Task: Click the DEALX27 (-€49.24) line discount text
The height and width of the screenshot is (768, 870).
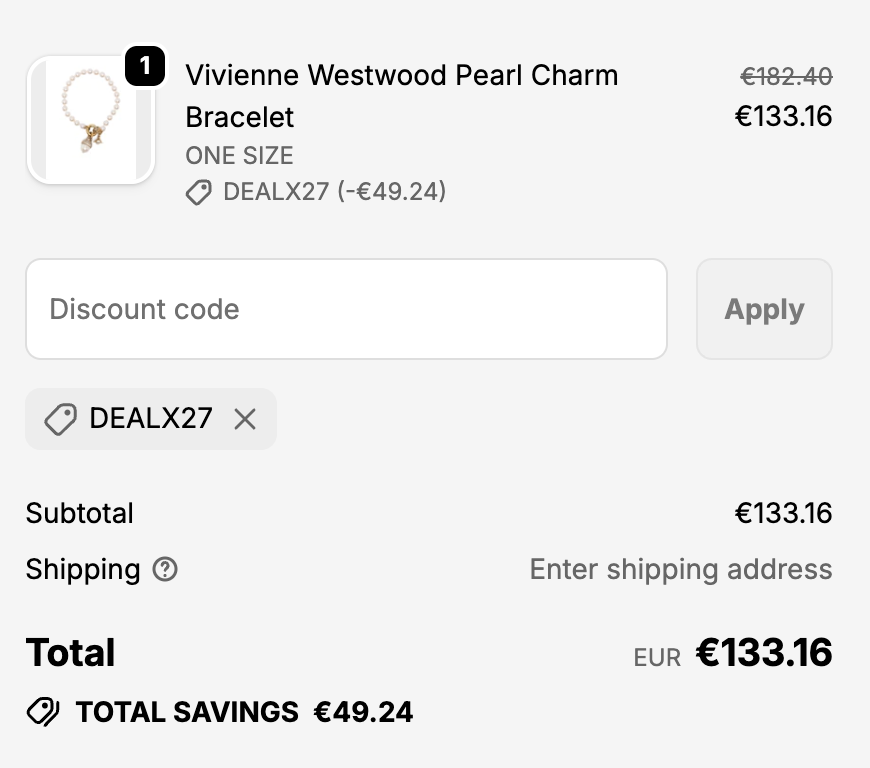Action: pyautogui.click(x=334, y=191)
